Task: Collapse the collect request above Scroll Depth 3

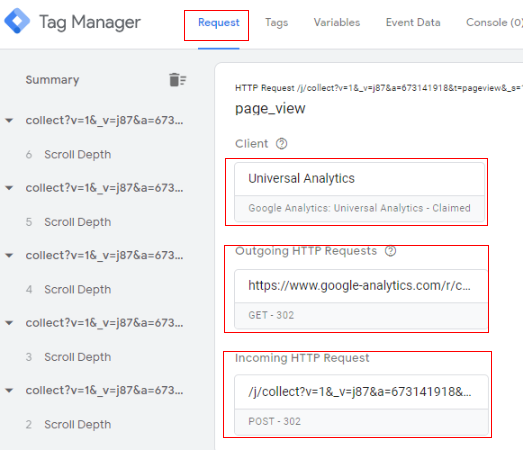Action: 9,323
